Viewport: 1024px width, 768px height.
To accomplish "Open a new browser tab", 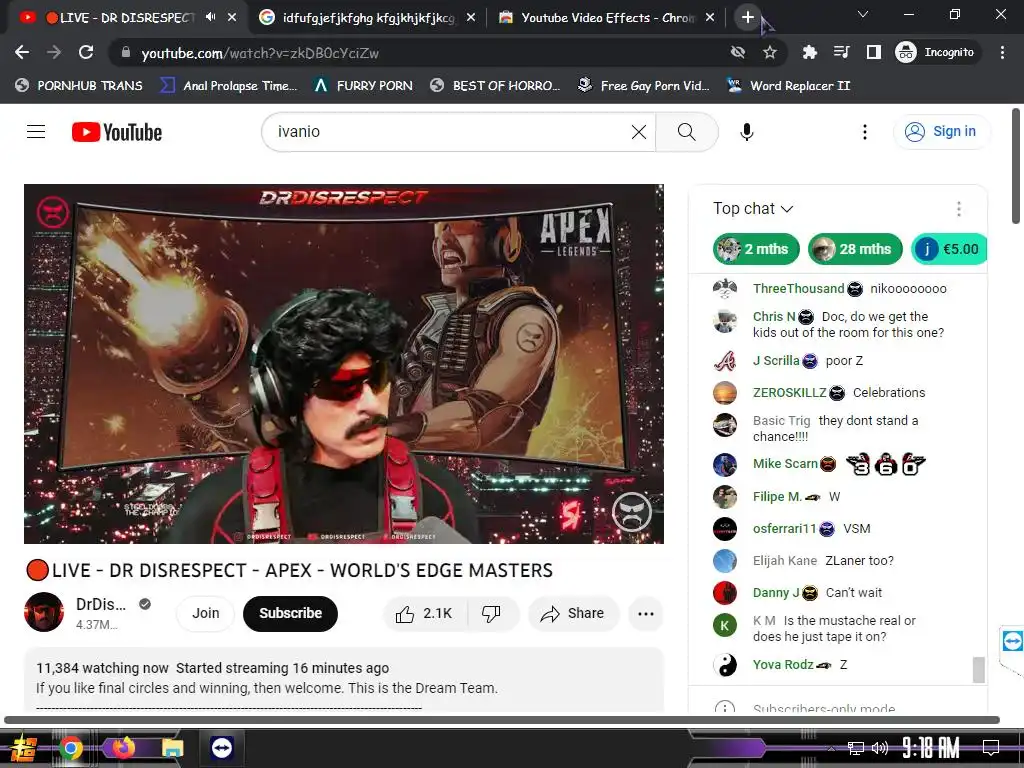I will click(x=748, y=18).
